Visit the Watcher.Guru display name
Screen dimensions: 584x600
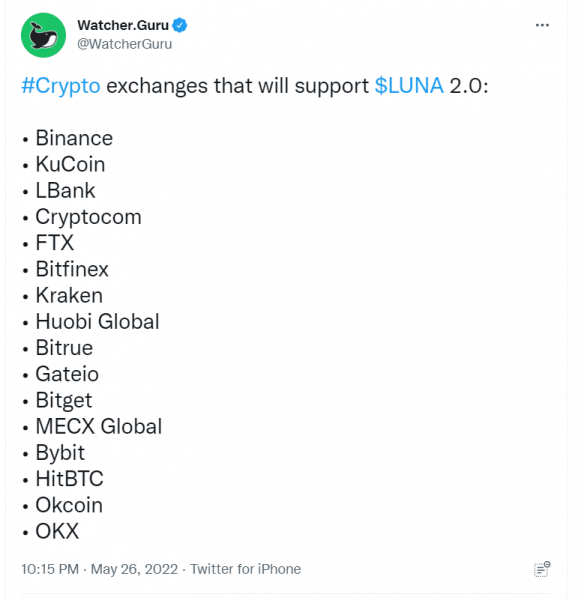pos(123,25)
